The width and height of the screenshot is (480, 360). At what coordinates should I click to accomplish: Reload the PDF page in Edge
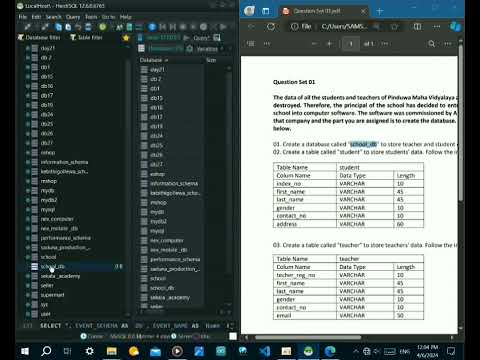271,27
